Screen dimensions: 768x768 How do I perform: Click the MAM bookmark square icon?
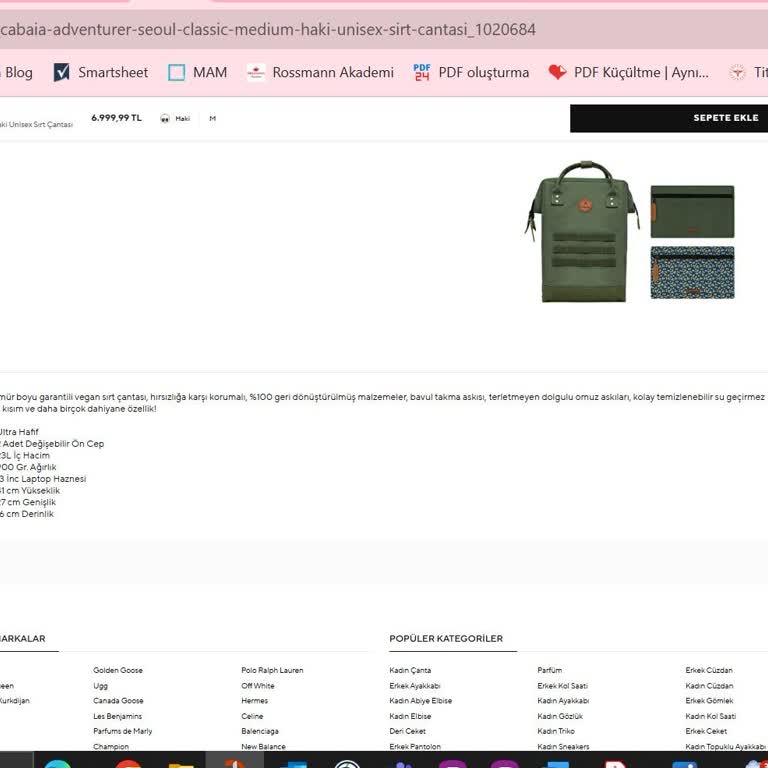click(177, 72)
